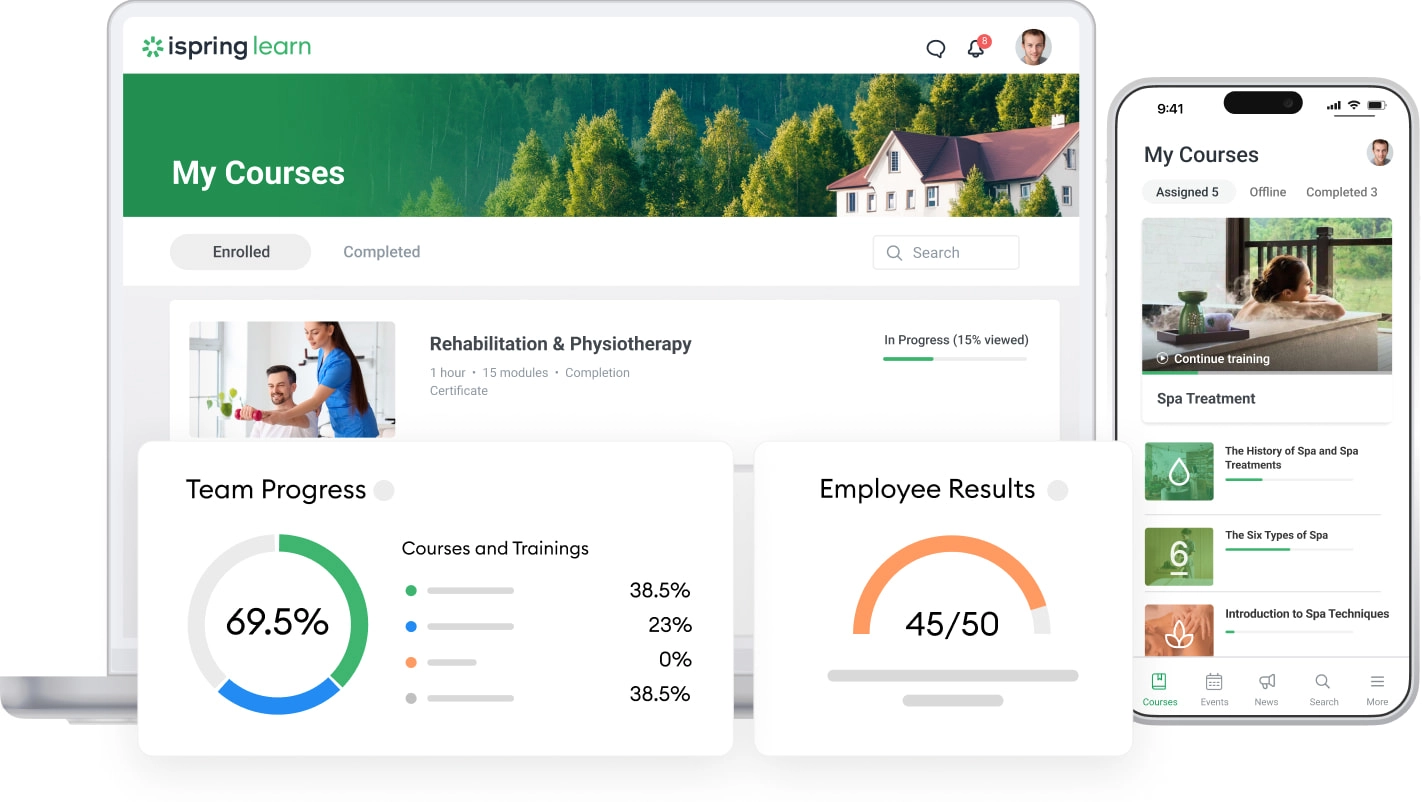Tap the Courses icon in mobile nav
The height and width of the screenshot is (802, 1422).
pyautogui.click(x=1160, y=689)
